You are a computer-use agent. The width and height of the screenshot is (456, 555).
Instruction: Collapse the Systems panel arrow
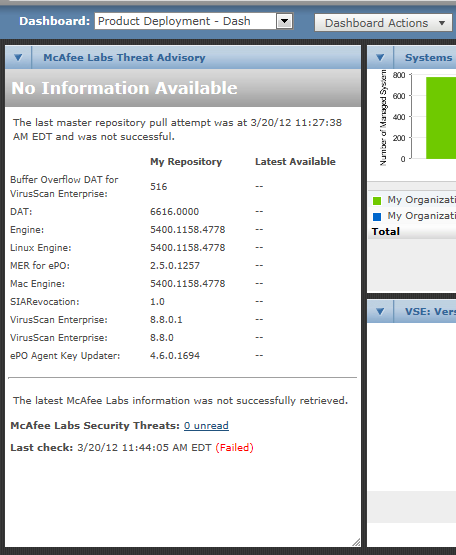380,57
